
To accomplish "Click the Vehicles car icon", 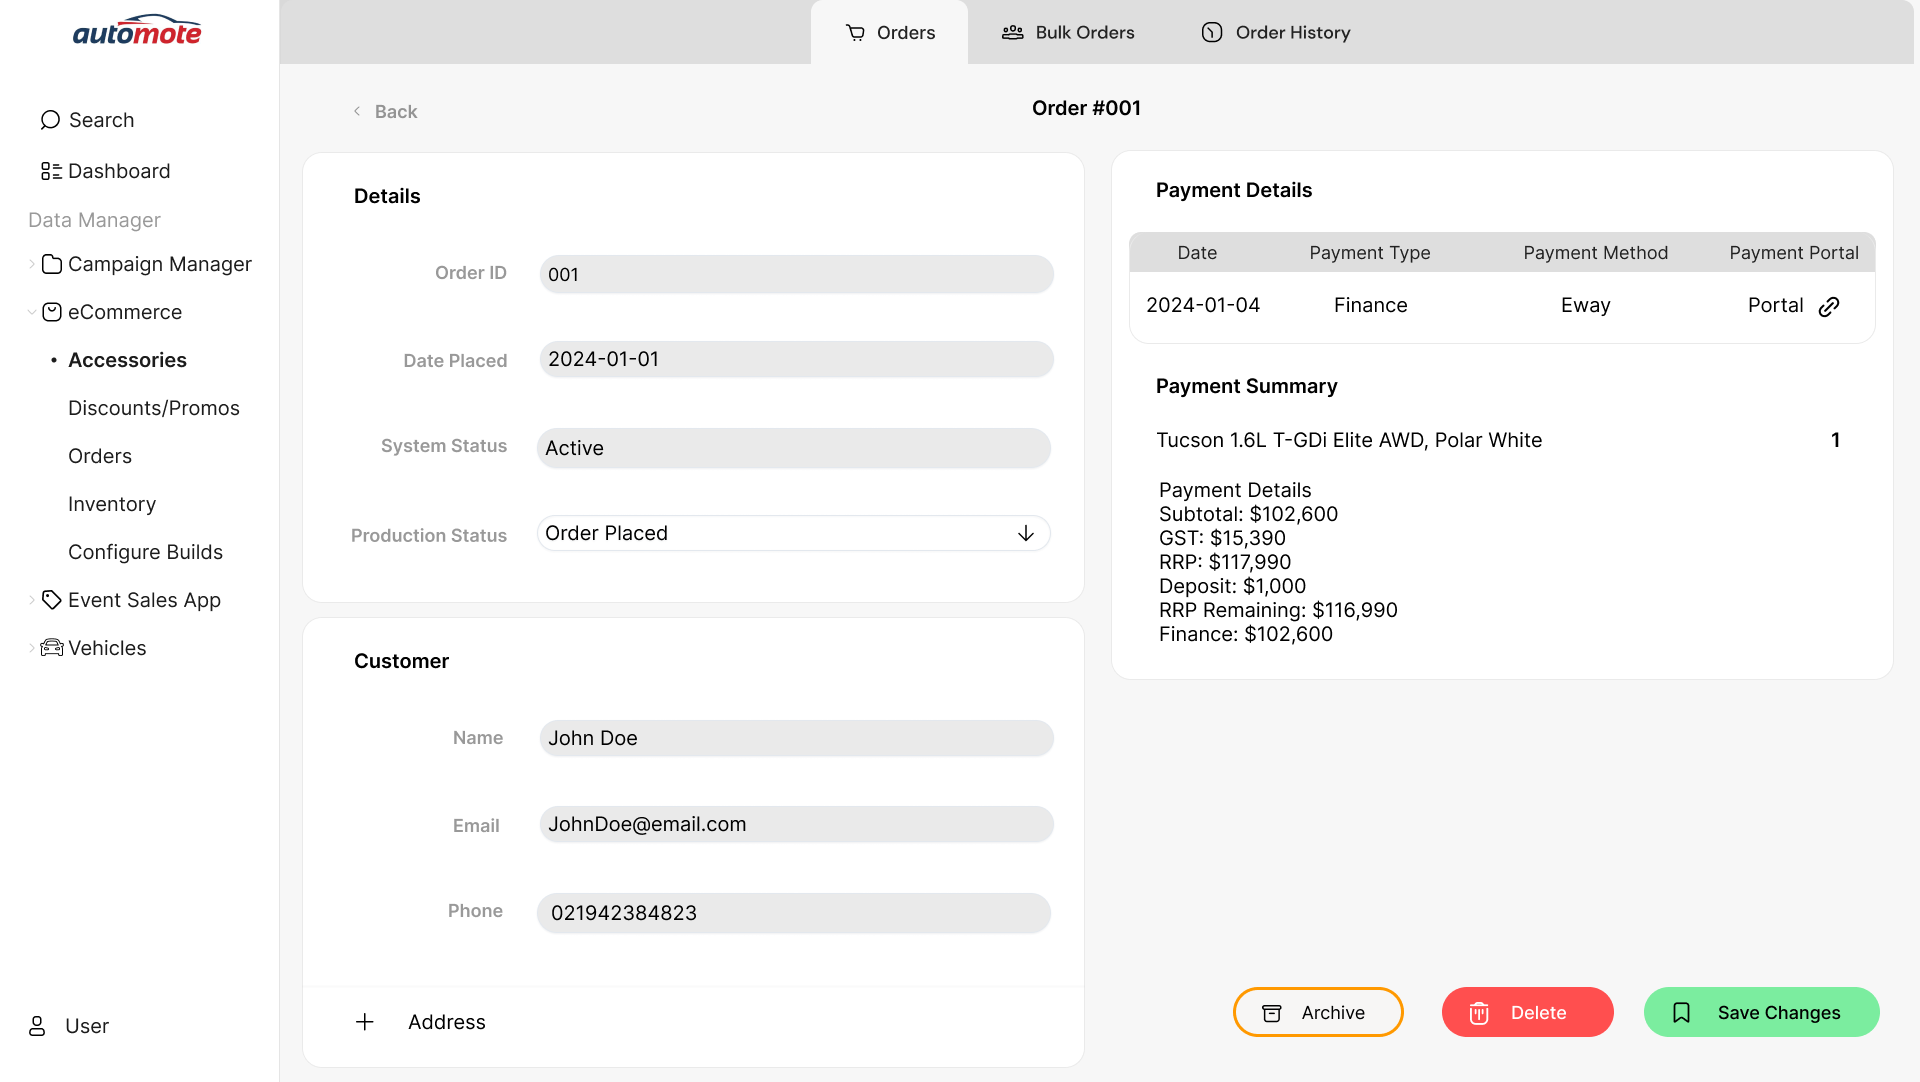I will (52, 648).
